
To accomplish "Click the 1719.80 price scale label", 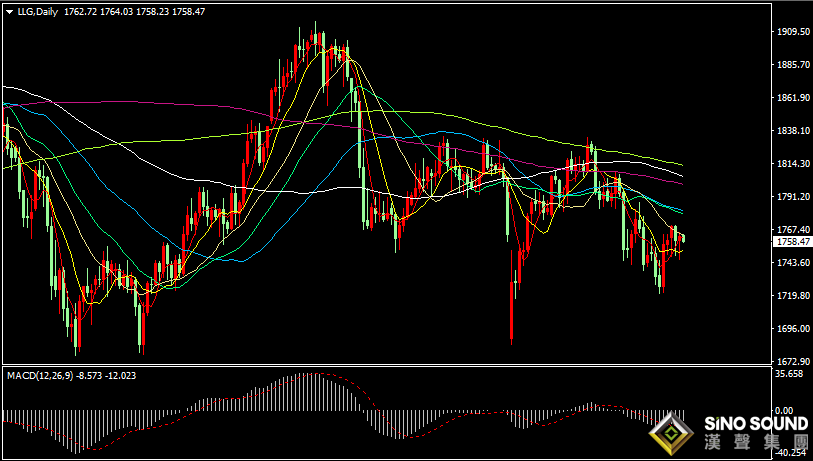I will coord(793,296).
